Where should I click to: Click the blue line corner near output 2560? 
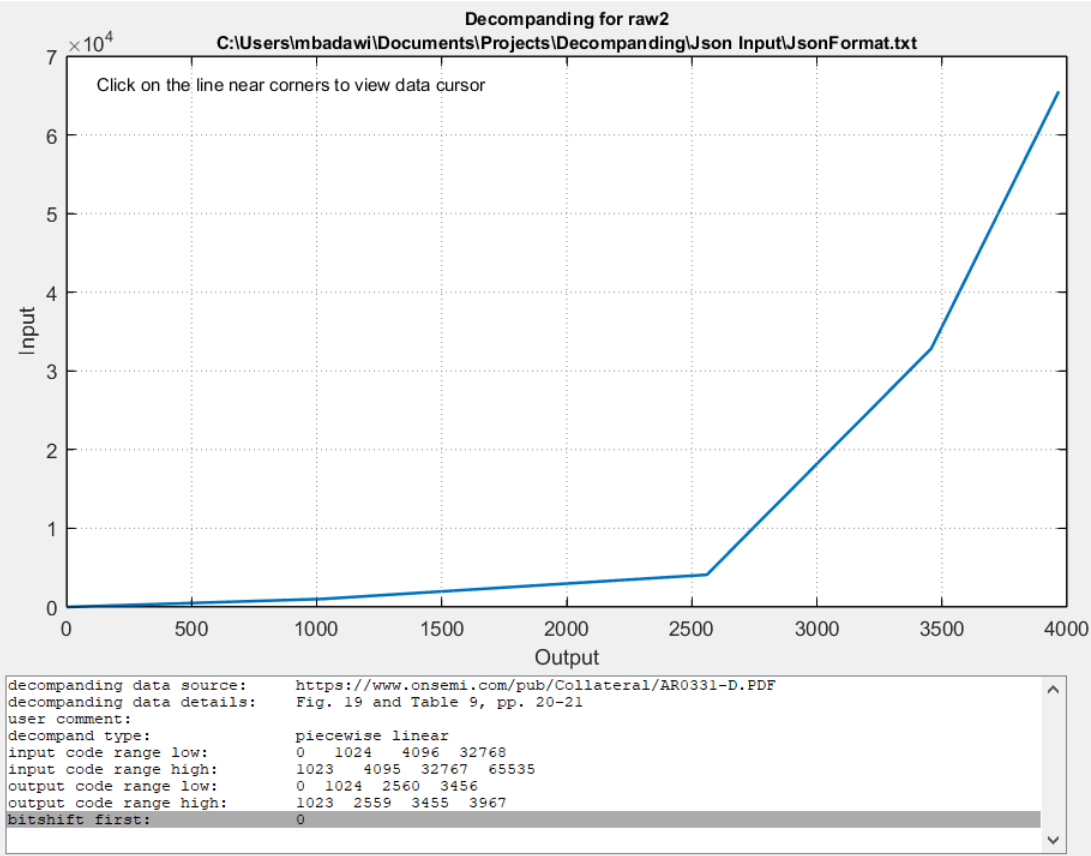coord(707,574)
